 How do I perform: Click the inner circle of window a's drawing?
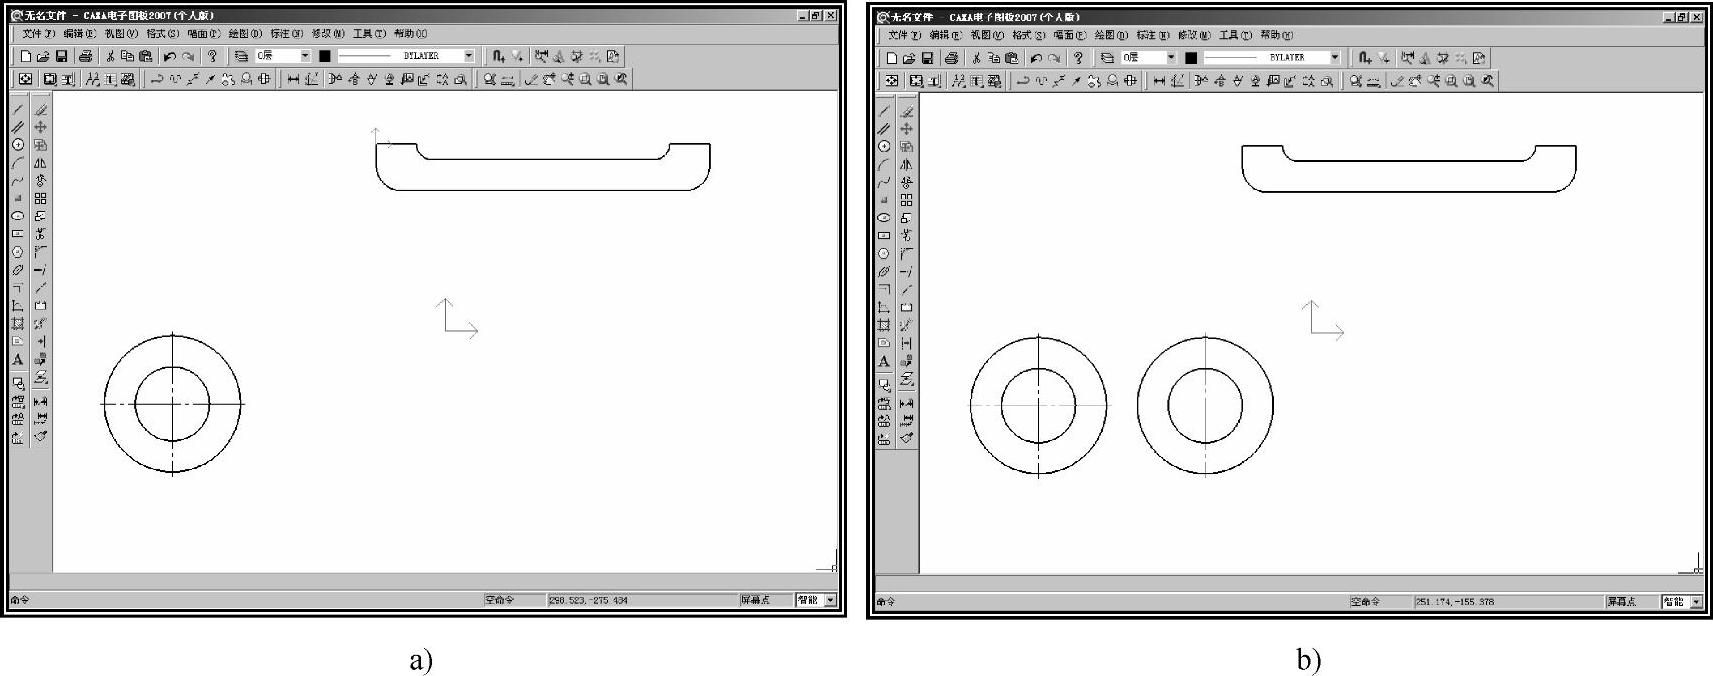(173, 404)
